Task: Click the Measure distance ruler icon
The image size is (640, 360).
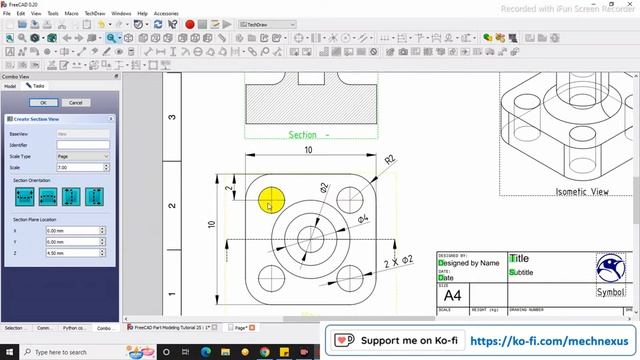Action: [222, 38]
